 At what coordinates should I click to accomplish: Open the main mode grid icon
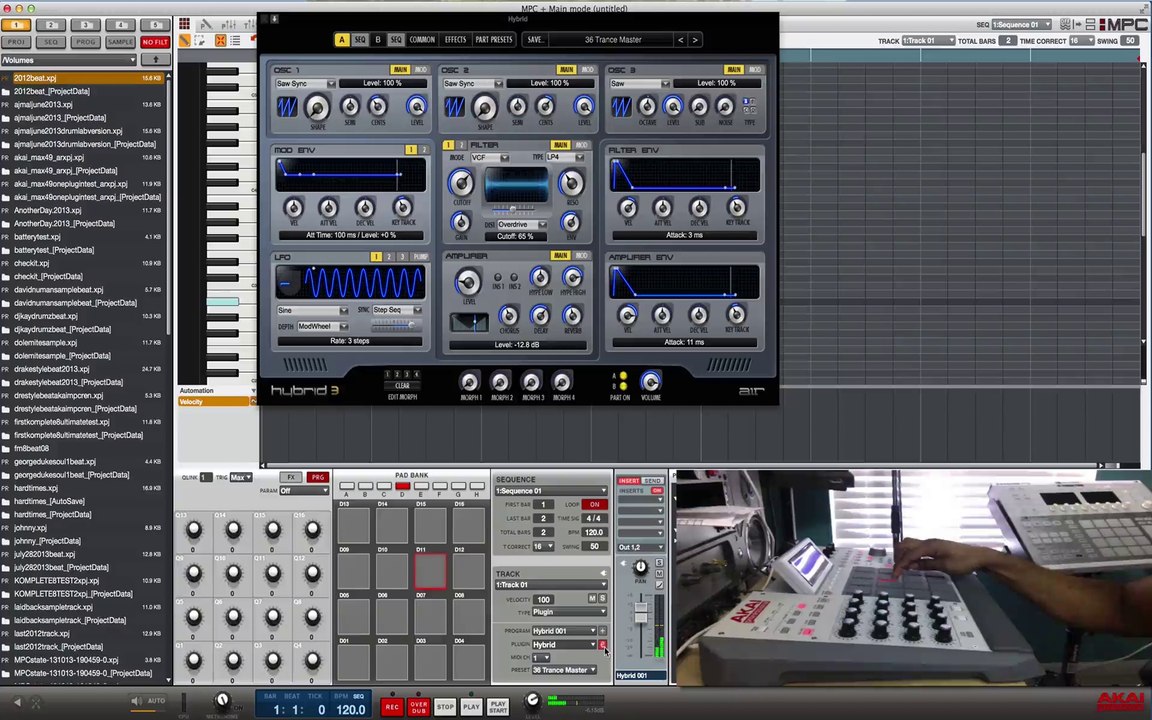184,24
